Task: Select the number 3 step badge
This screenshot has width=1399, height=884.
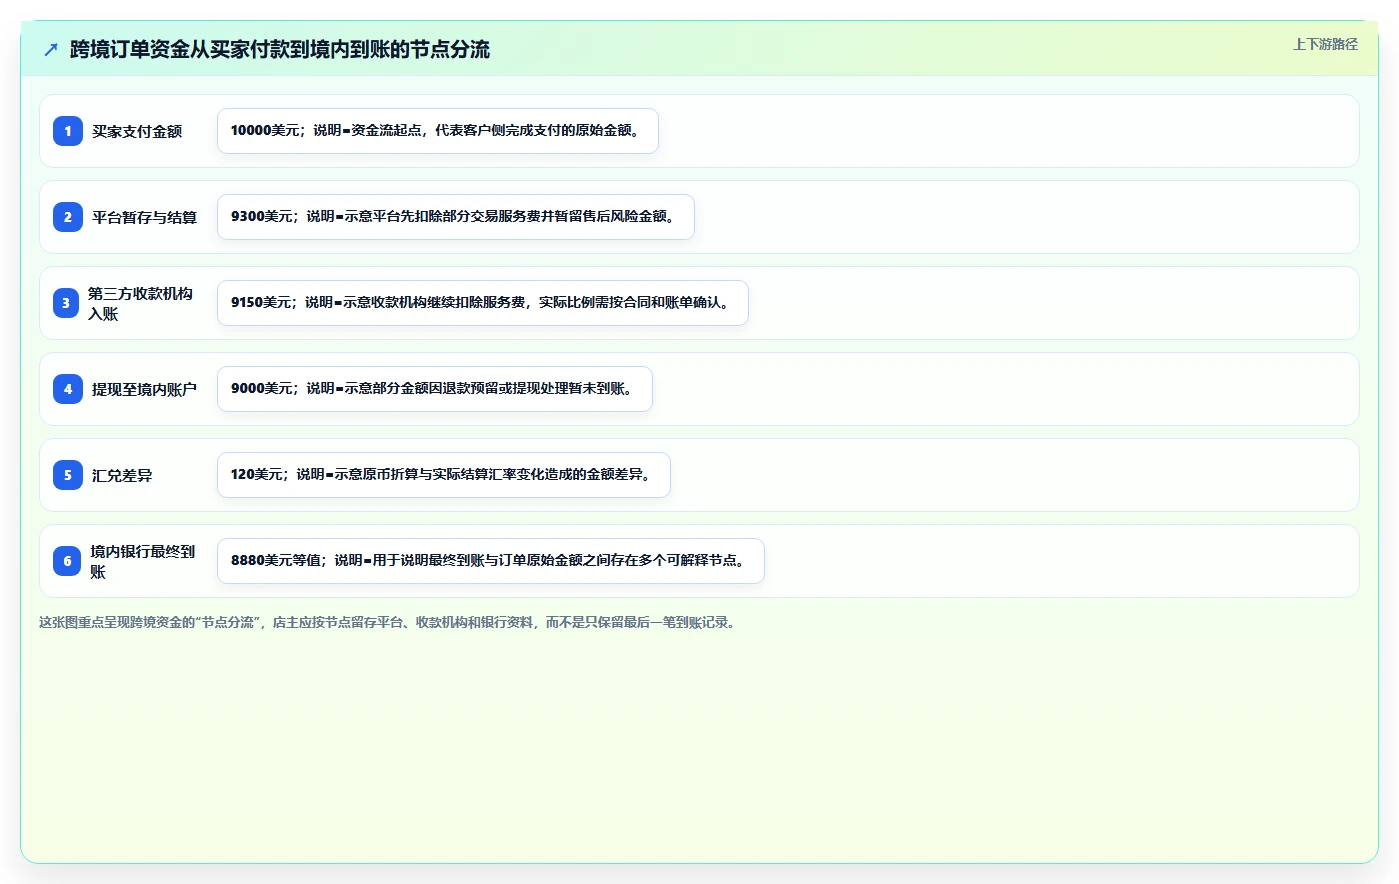Action: pyautogui.click(x=66, y=303)
